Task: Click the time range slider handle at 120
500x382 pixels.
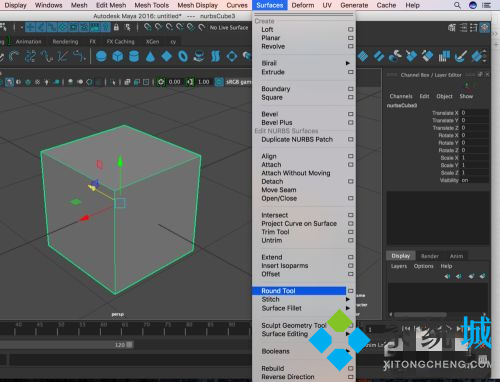Action: point(129,345)
